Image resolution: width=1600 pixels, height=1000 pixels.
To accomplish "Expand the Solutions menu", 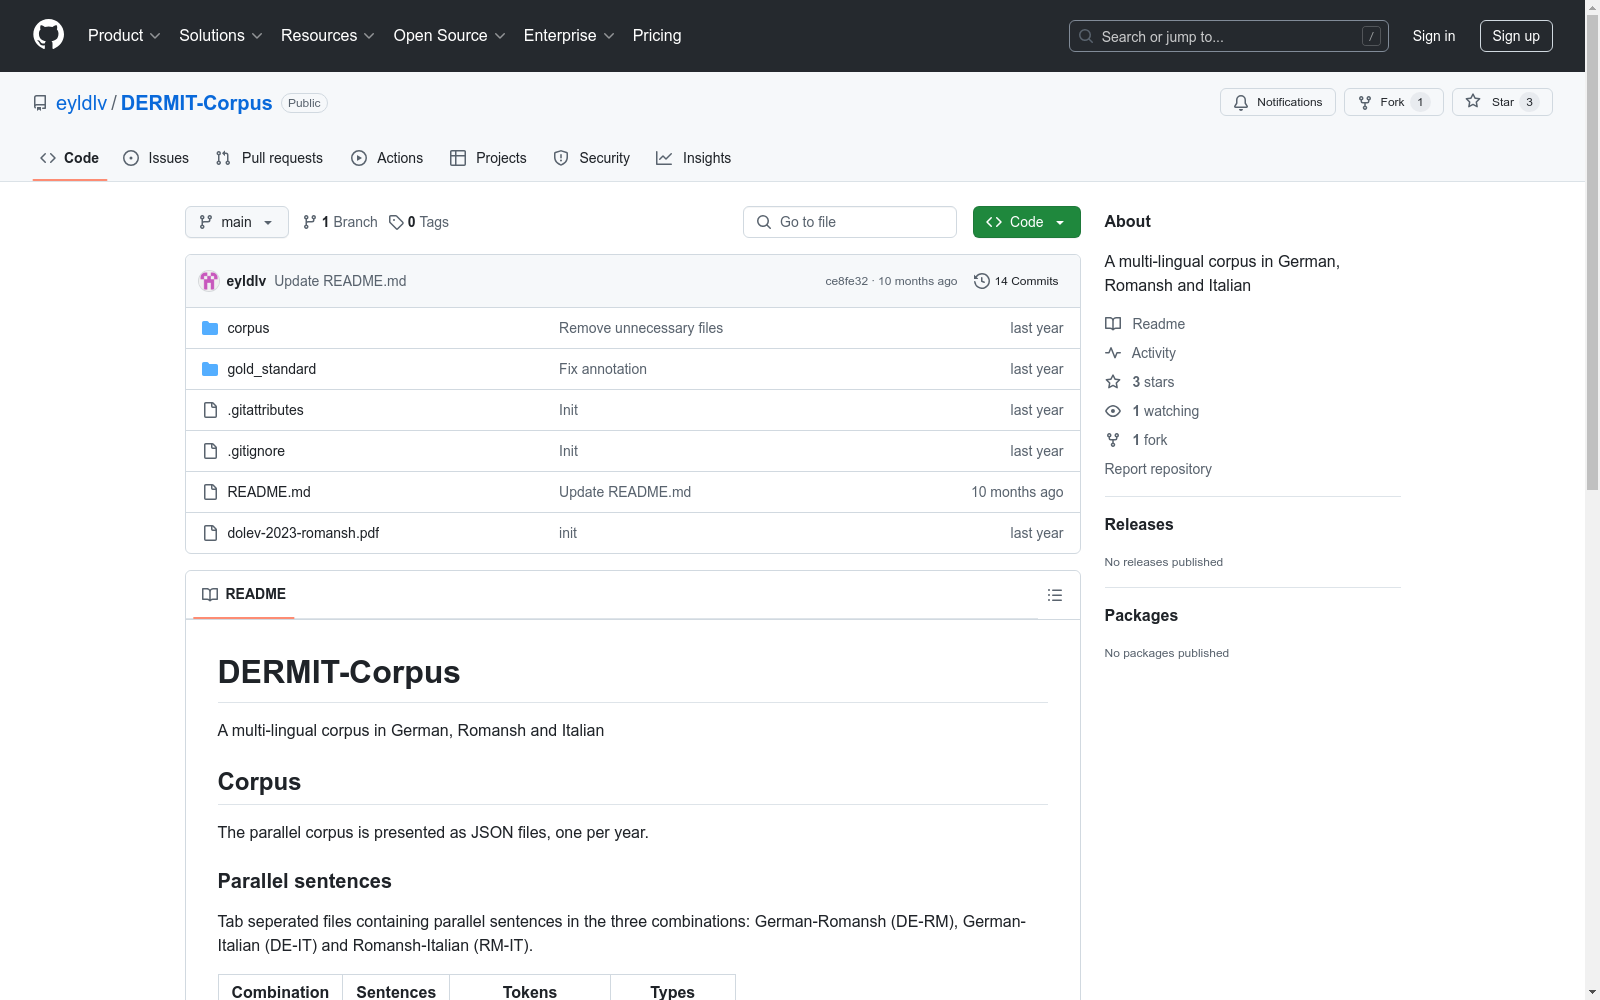I will pos(221,36).
